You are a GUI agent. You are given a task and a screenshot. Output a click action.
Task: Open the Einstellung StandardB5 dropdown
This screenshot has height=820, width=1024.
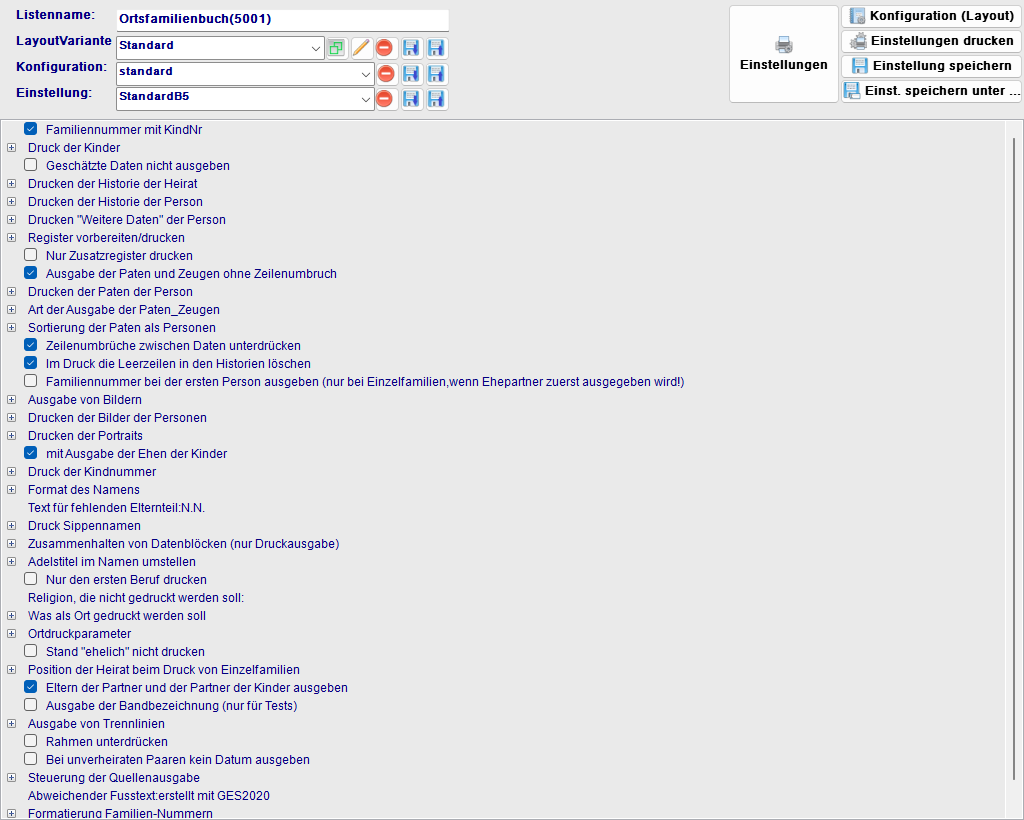coord(368,98)
